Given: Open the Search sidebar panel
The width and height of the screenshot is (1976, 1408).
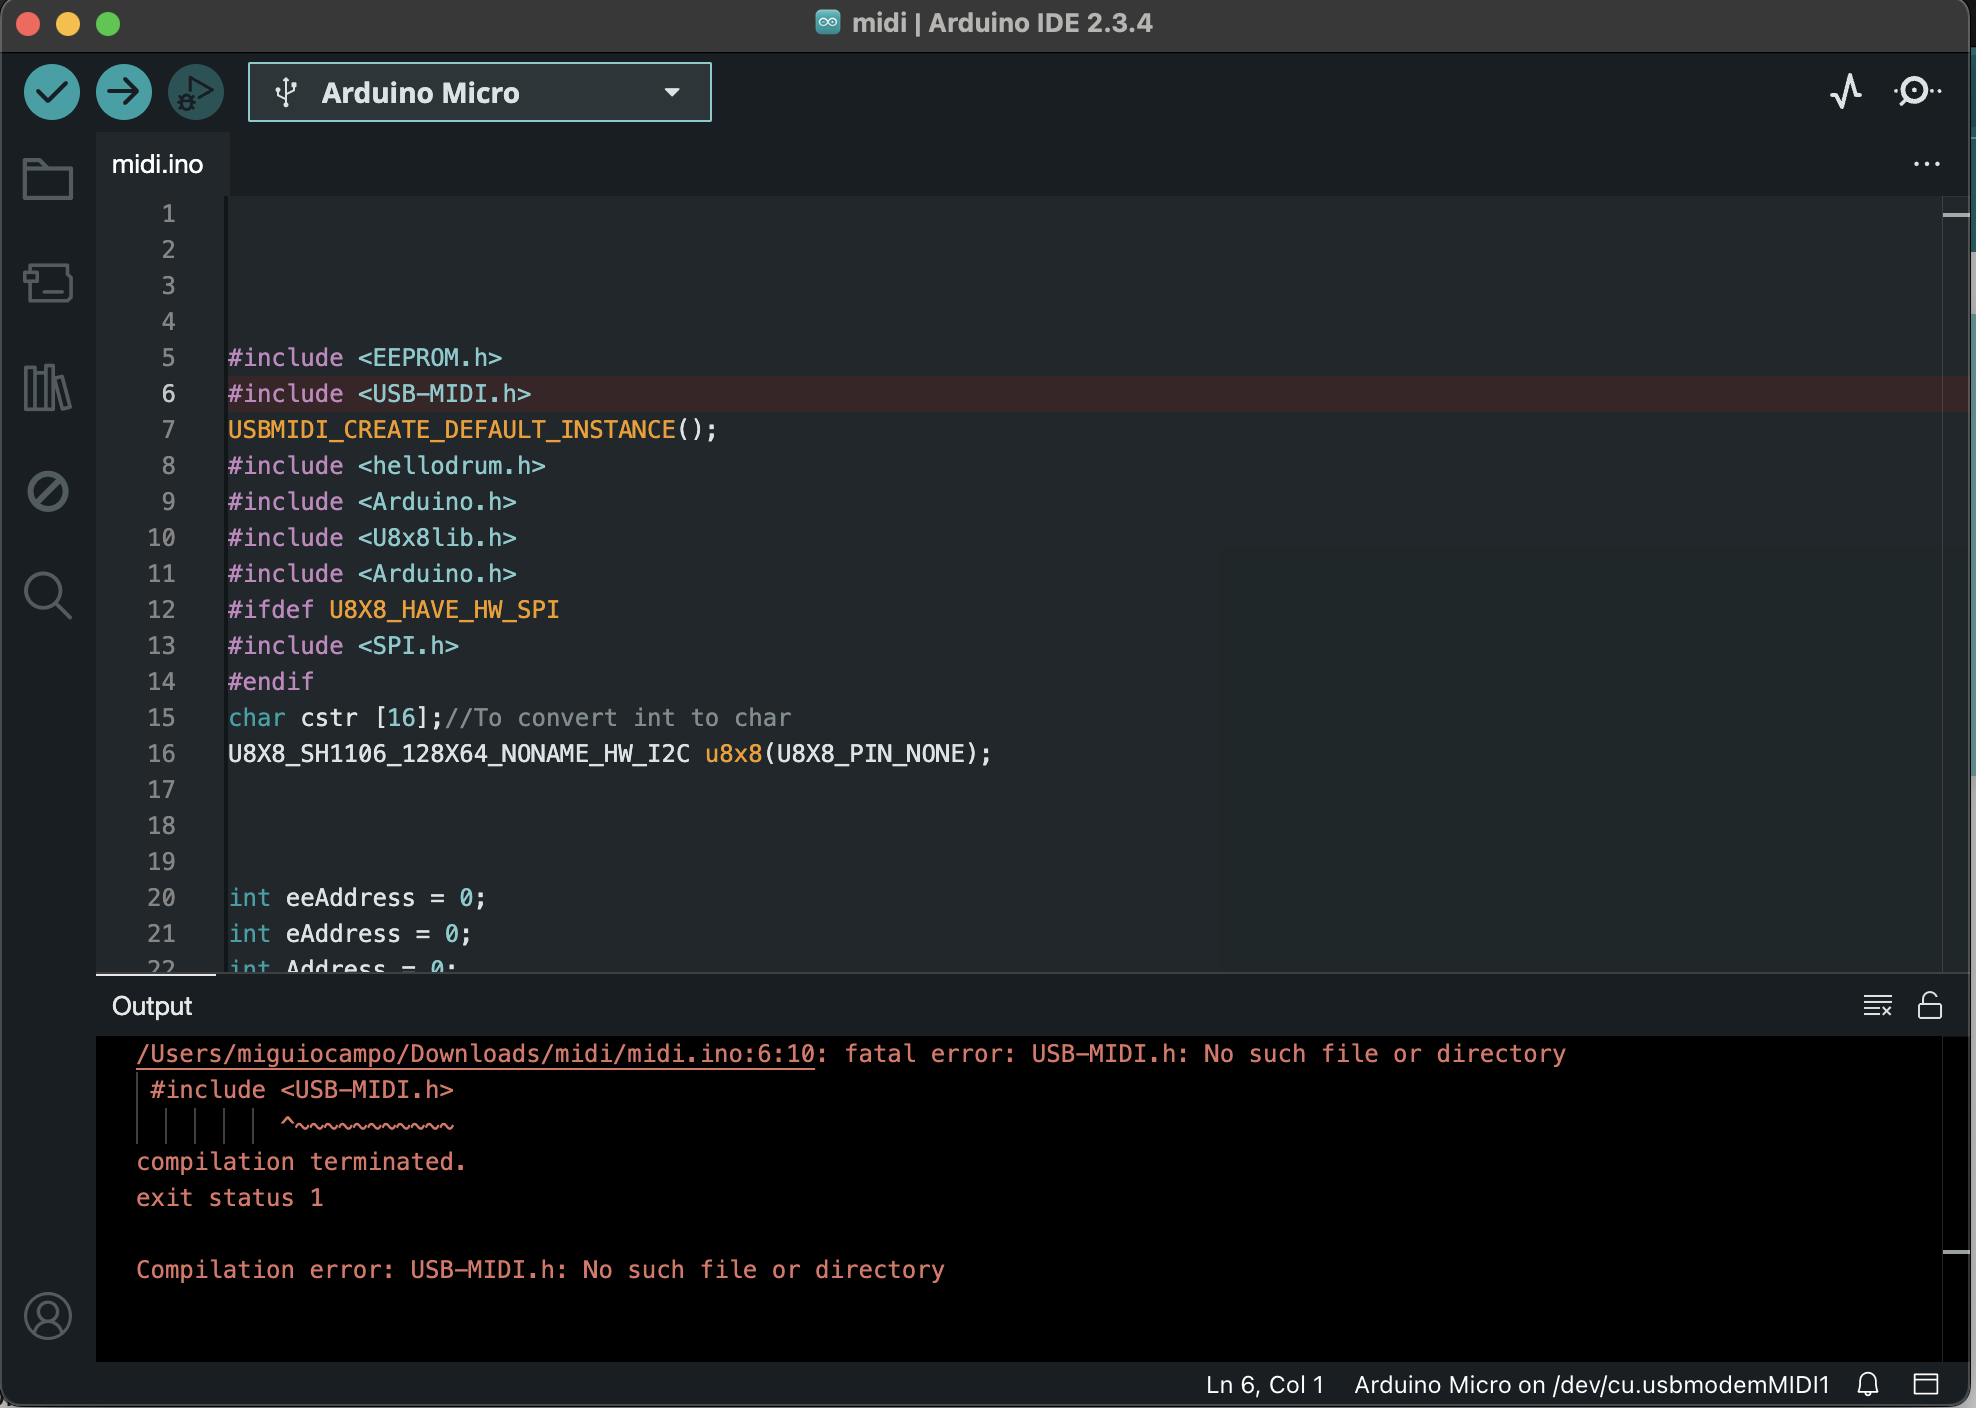Looking at the screenshot, I should click(x=48, y=595).
